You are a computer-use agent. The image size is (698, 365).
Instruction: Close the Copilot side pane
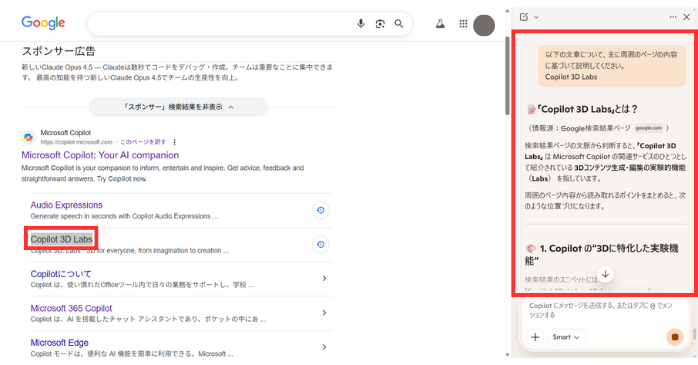coord(686,17)
